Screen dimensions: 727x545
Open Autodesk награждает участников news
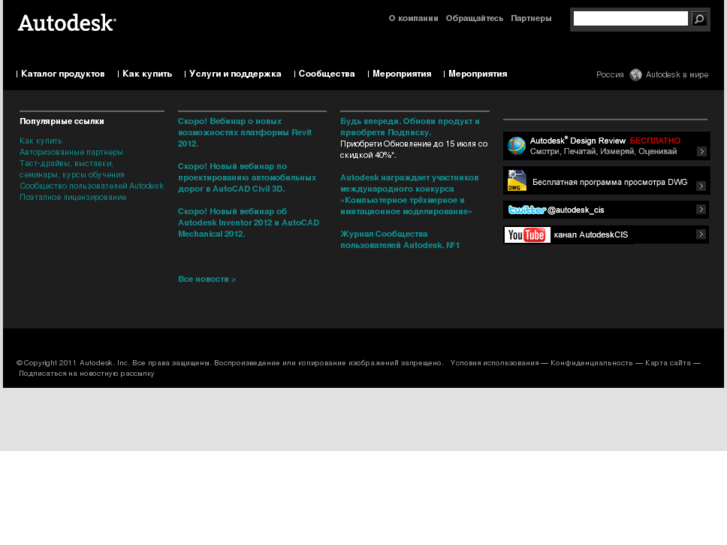(409, 194)
